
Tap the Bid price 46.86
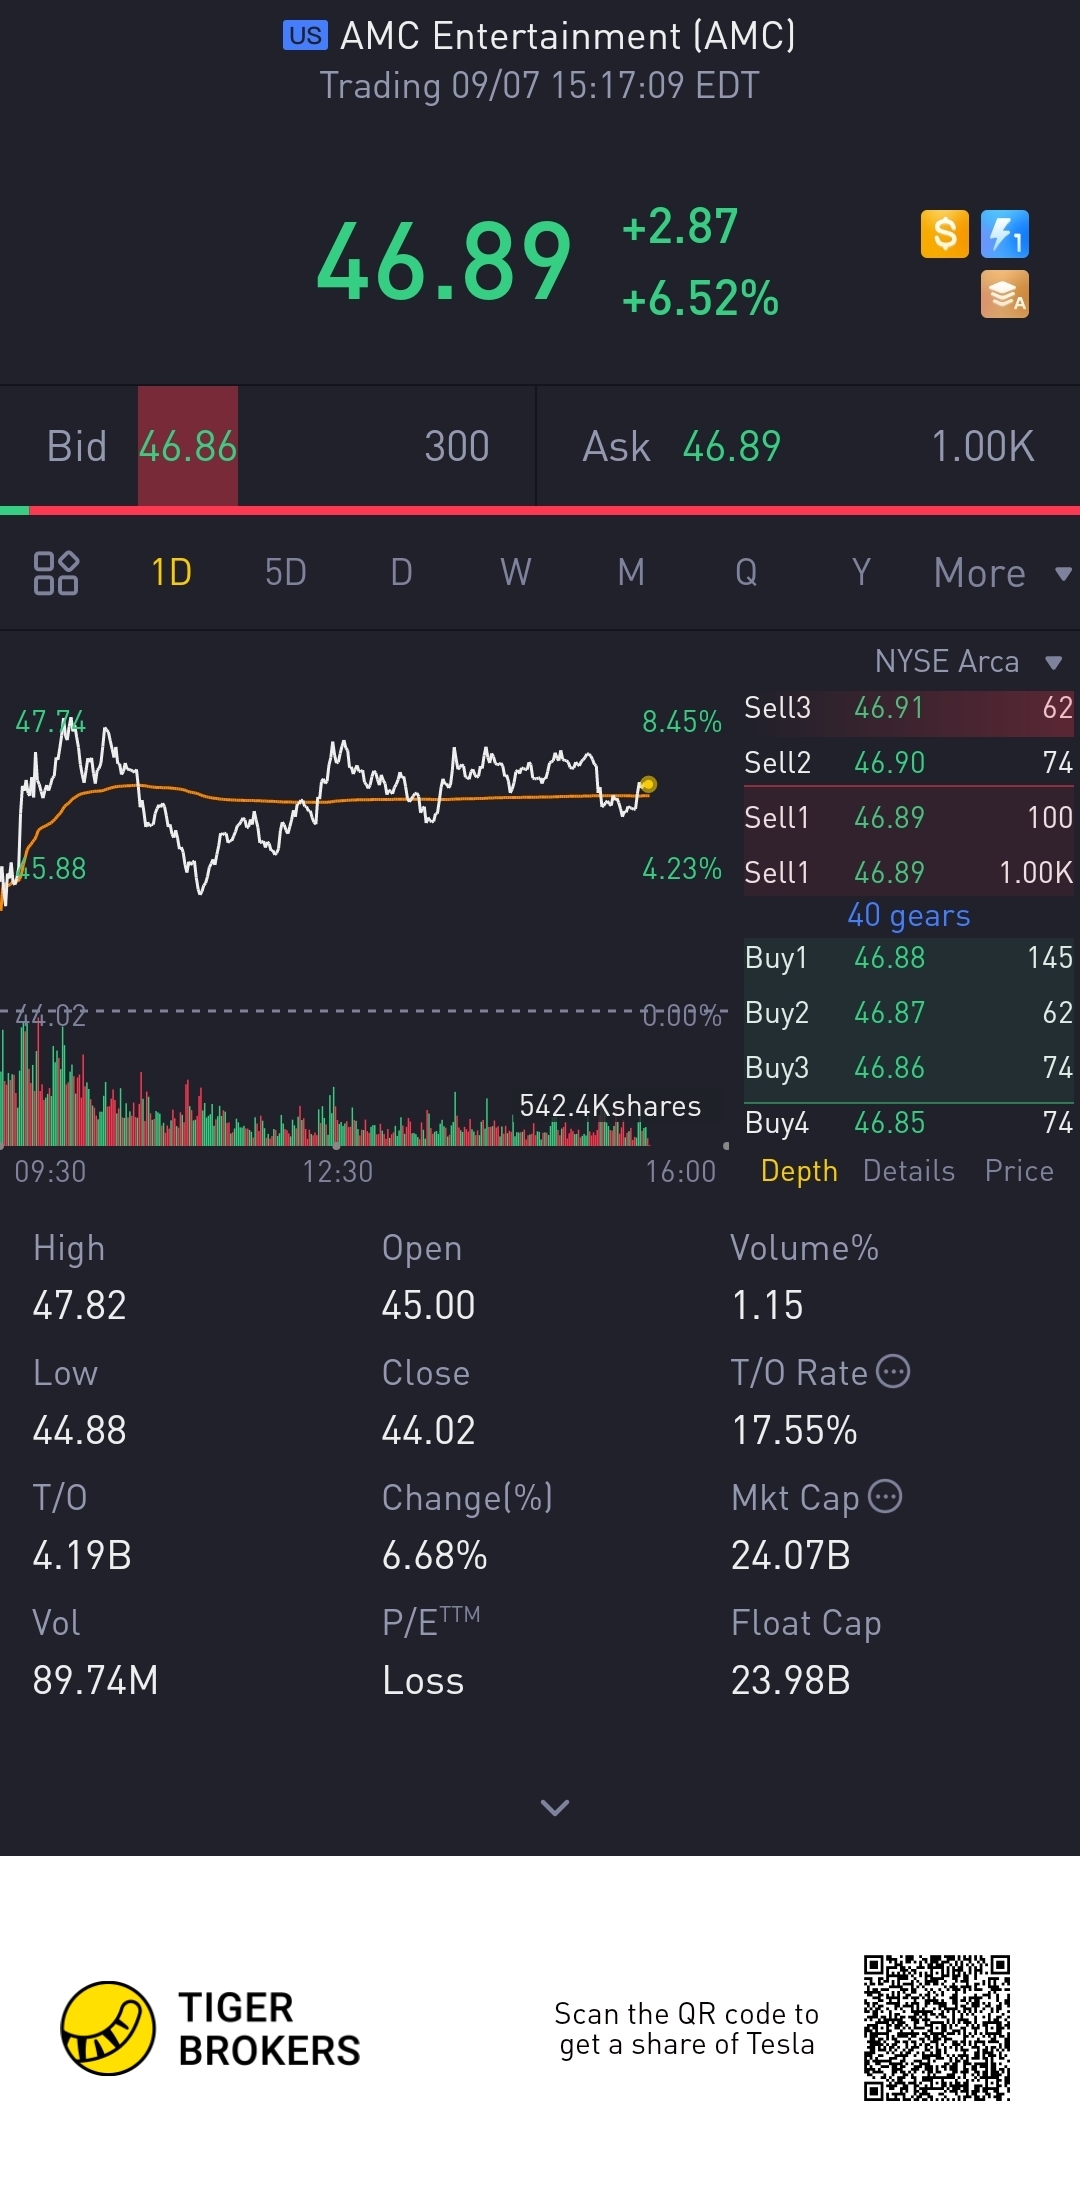point(188,446)
